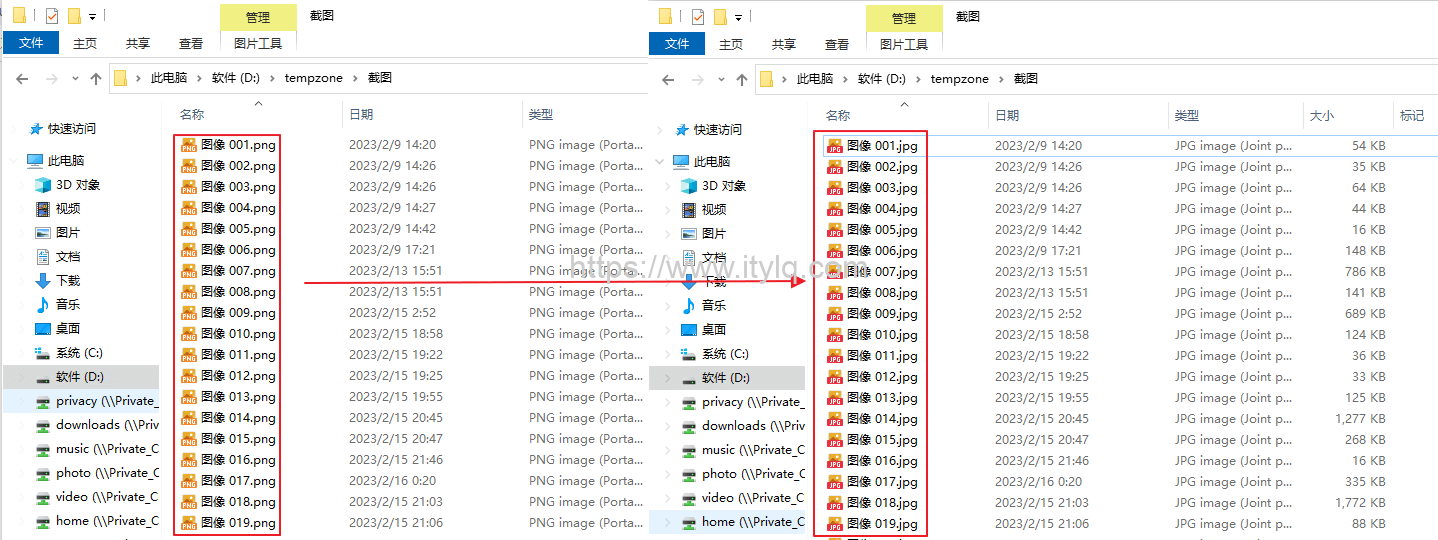1438x540 pixels.
Task: Click the JPG file icon of 图像 010.jpg
Action: pyautogui.click(x=834, y=335)
